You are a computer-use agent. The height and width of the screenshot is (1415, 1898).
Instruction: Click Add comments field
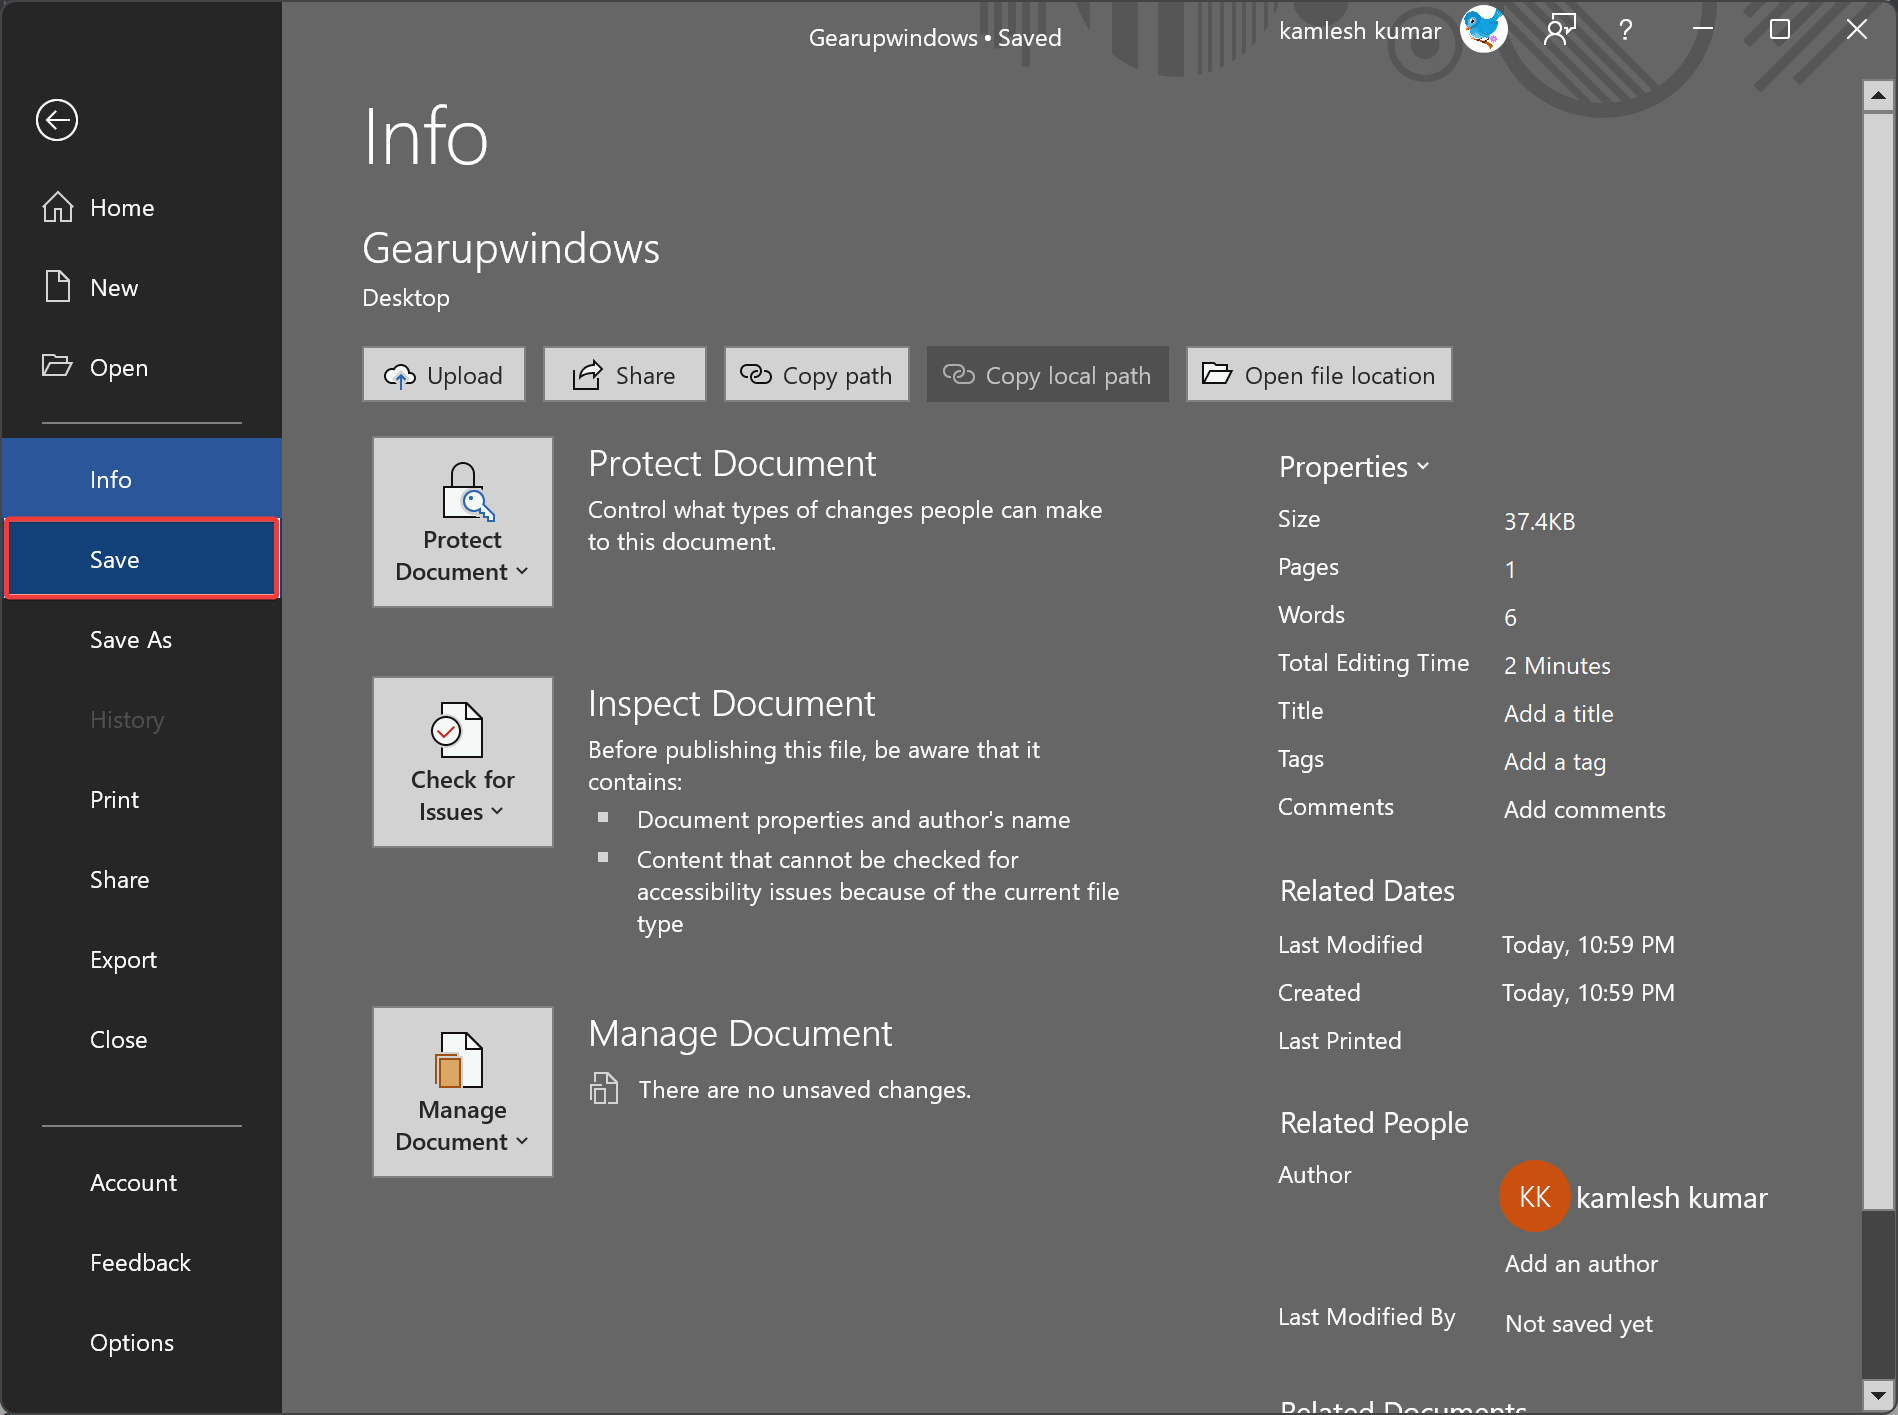click(1585, 810)
